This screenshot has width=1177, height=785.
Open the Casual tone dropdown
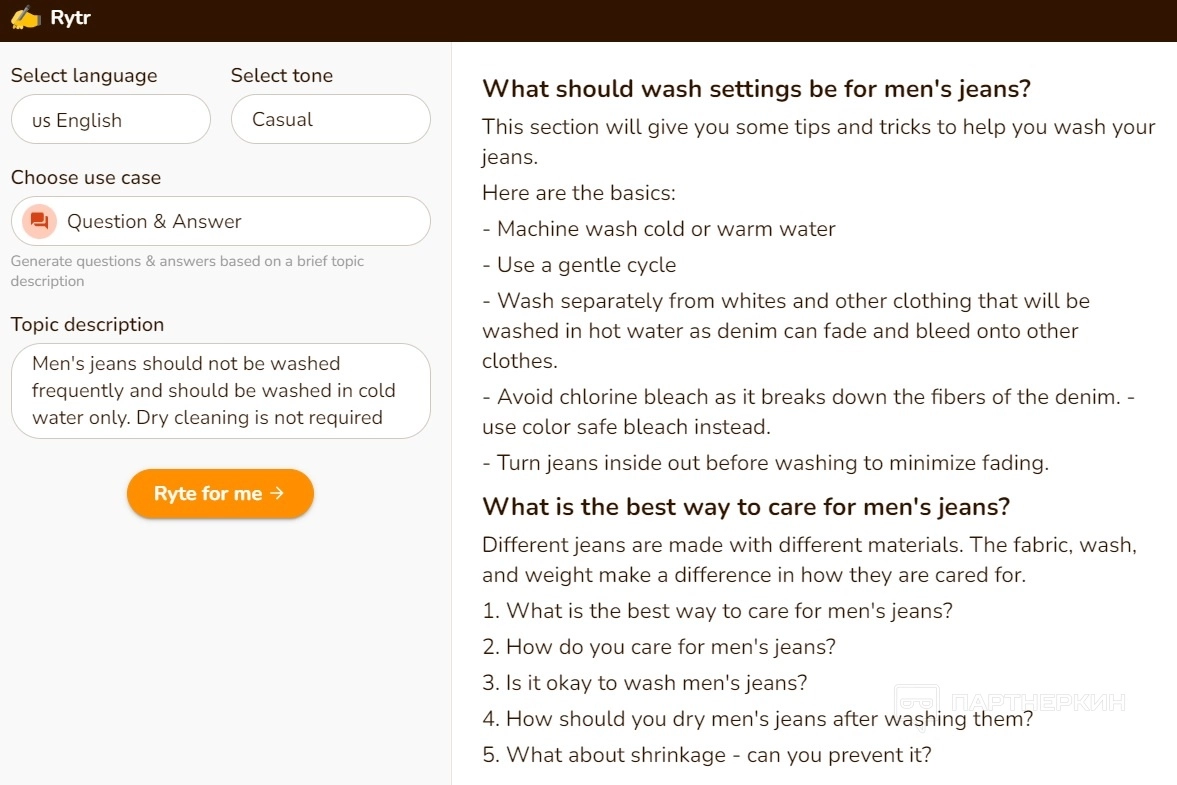click(x=330, y=120)
